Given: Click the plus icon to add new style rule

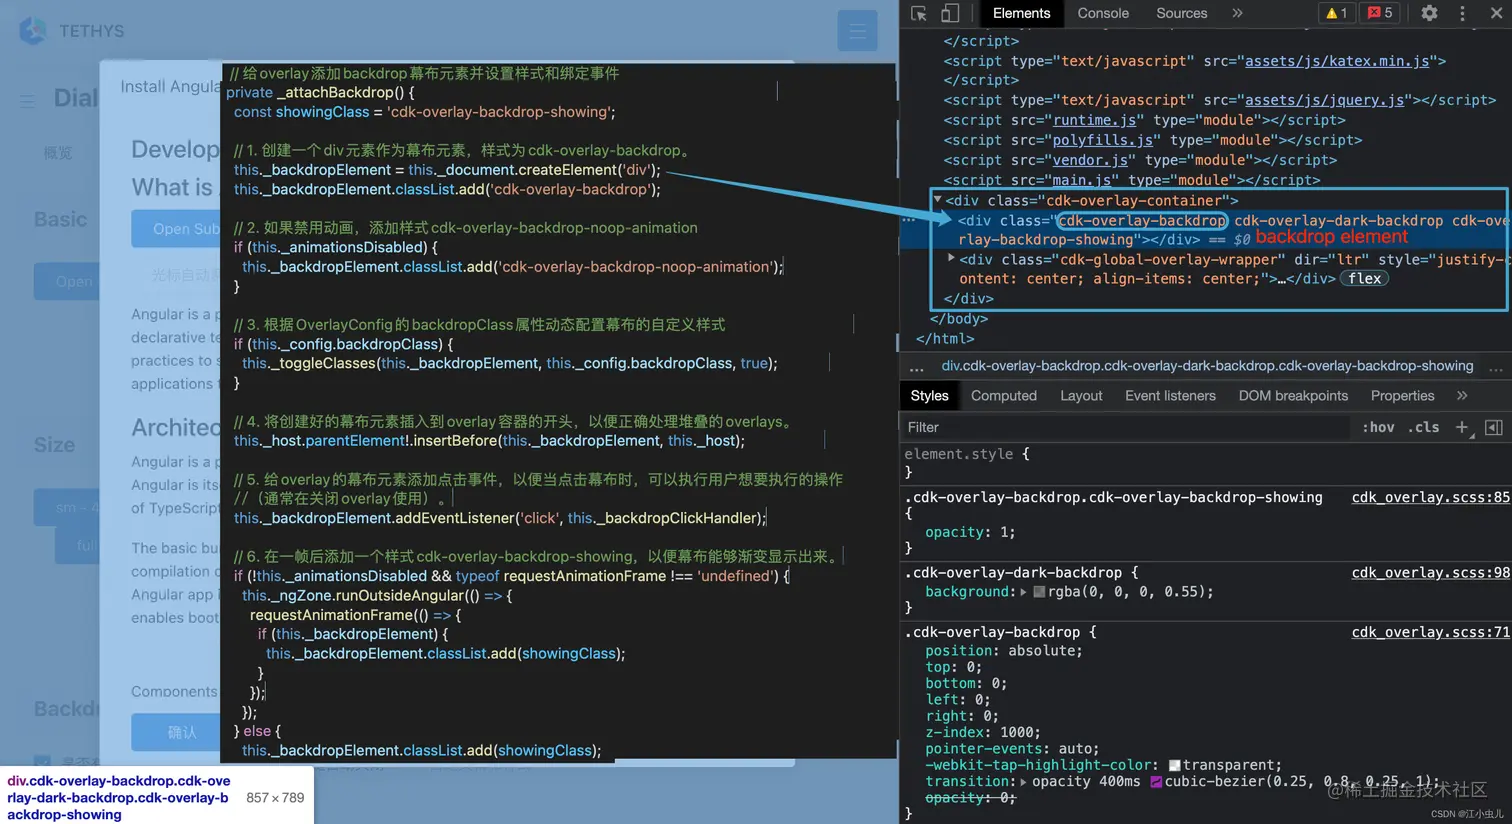Looking at the screenshot, I should pyautogui.click(x=1462, y=427).
